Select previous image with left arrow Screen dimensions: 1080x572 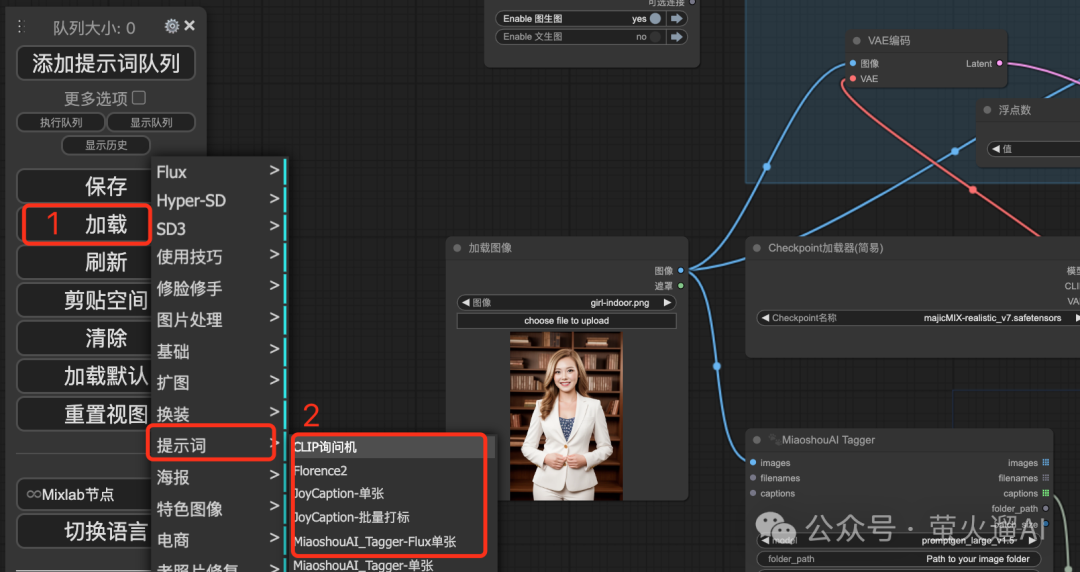[x=466, y=303]
